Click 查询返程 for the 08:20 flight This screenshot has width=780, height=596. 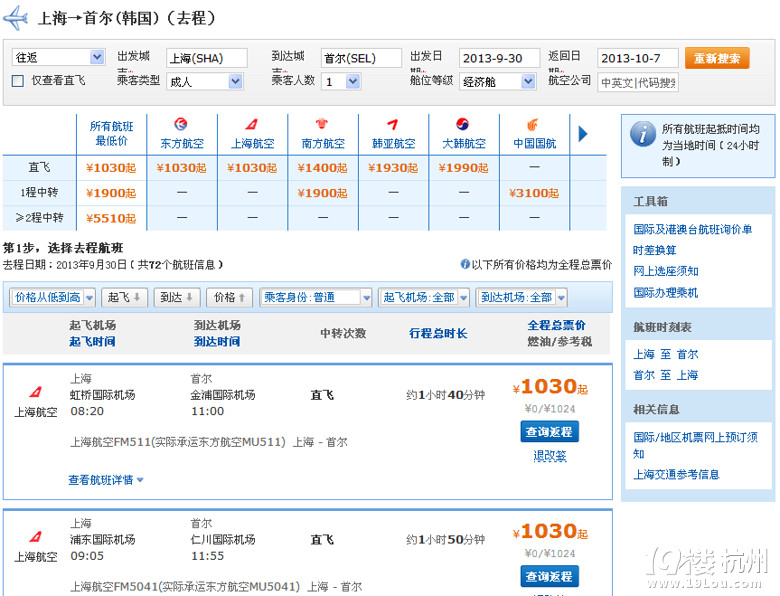click(549, 432)
